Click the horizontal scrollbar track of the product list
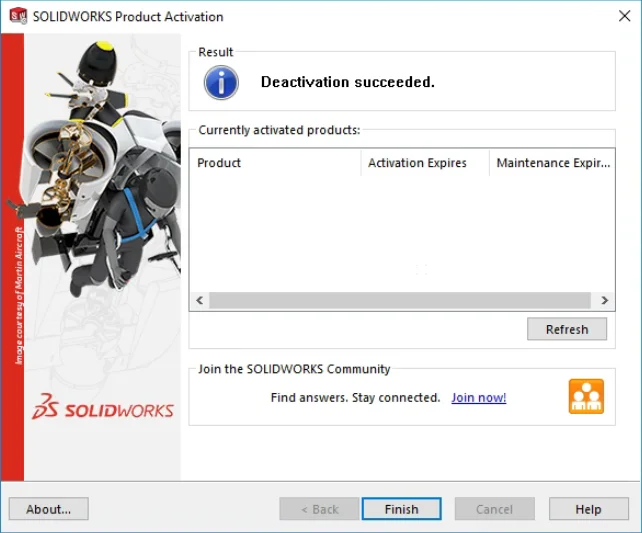Viewport: 642px width, 533px height. [x=400, y=300]
